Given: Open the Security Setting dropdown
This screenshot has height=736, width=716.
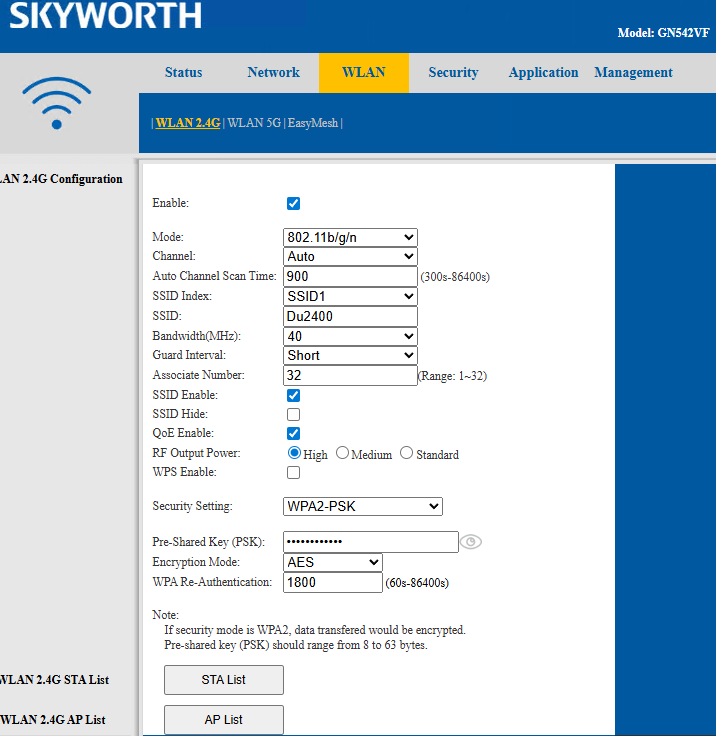Looking at the screenshot, I should coord(363,506).
